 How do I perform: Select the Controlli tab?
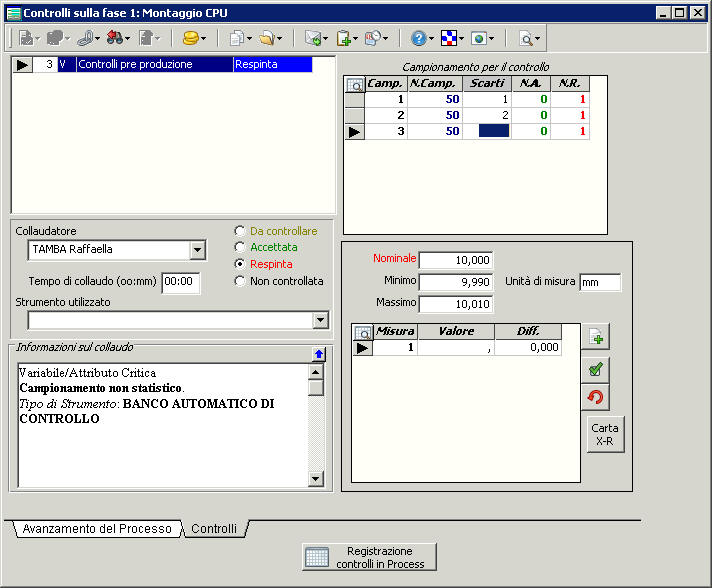pyautogui.click(x=214, y=529)
